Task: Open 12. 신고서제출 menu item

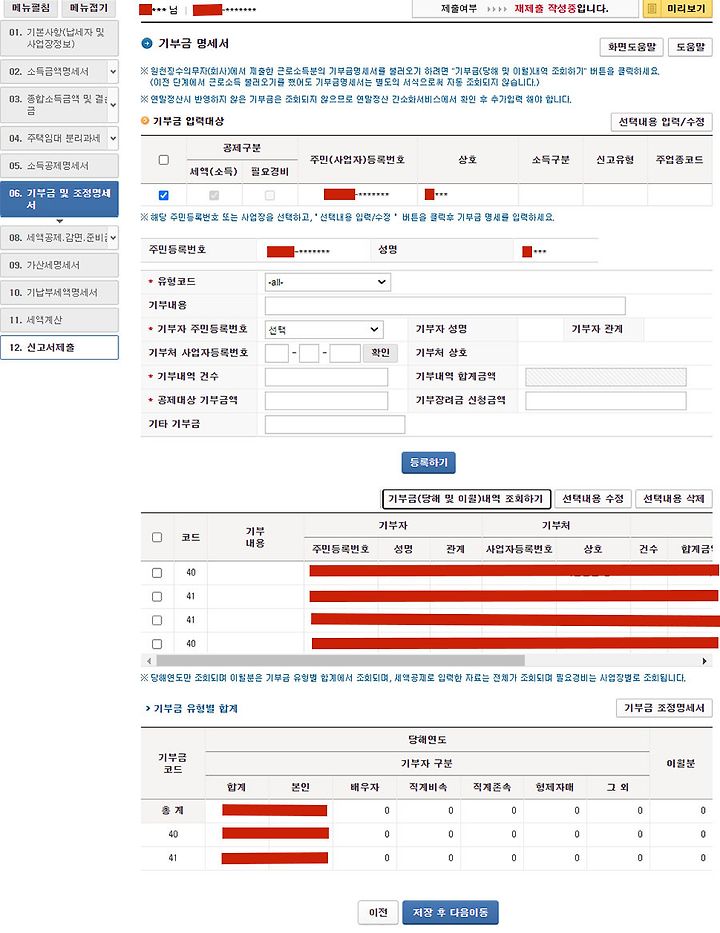Action: coord(60,347)
